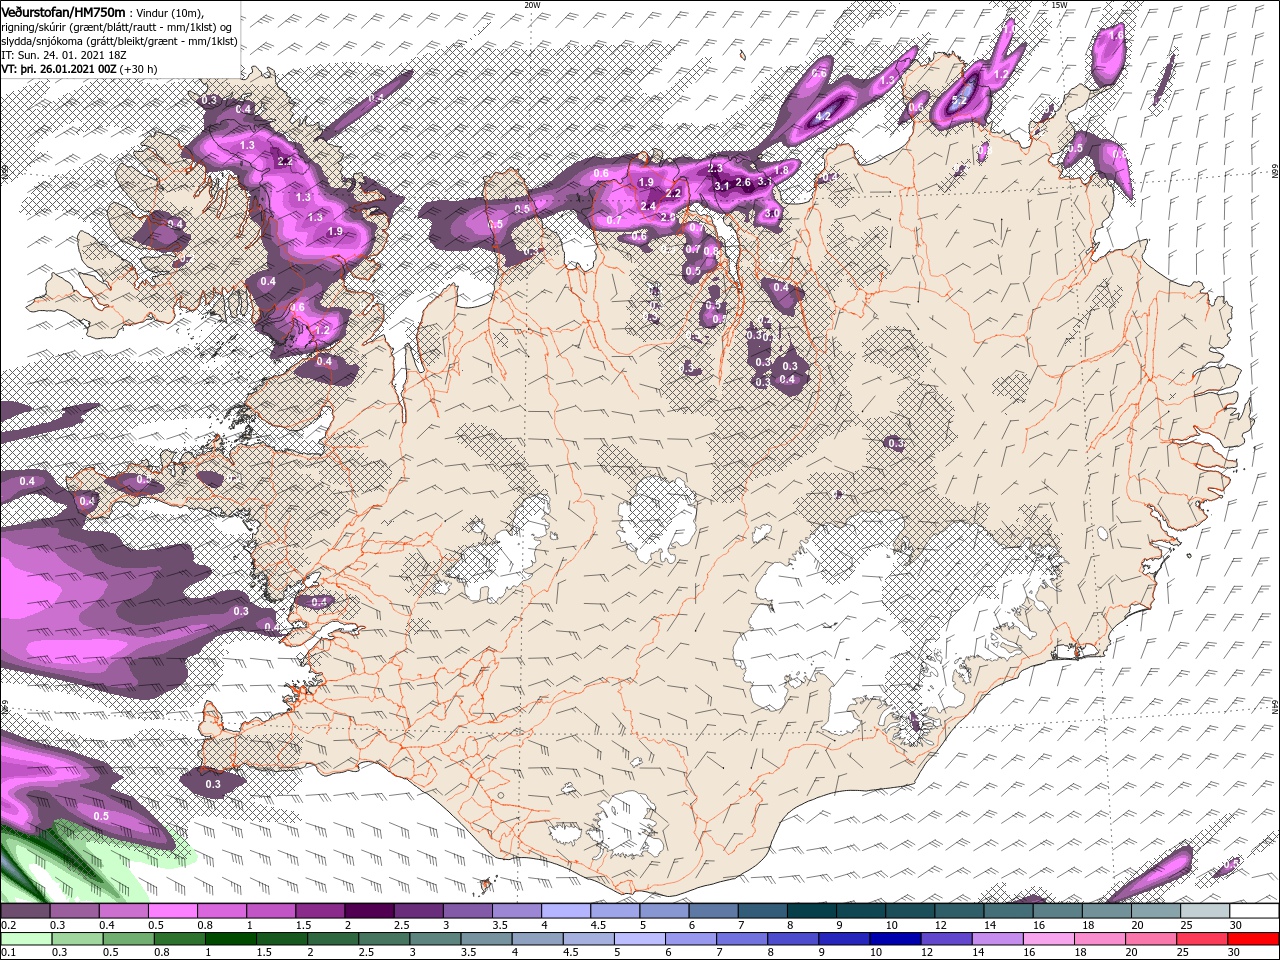Pick the pale green first swatch of the lower legend
The width and height of the screenshot is (1280, 960).
[x=25, y=939]
